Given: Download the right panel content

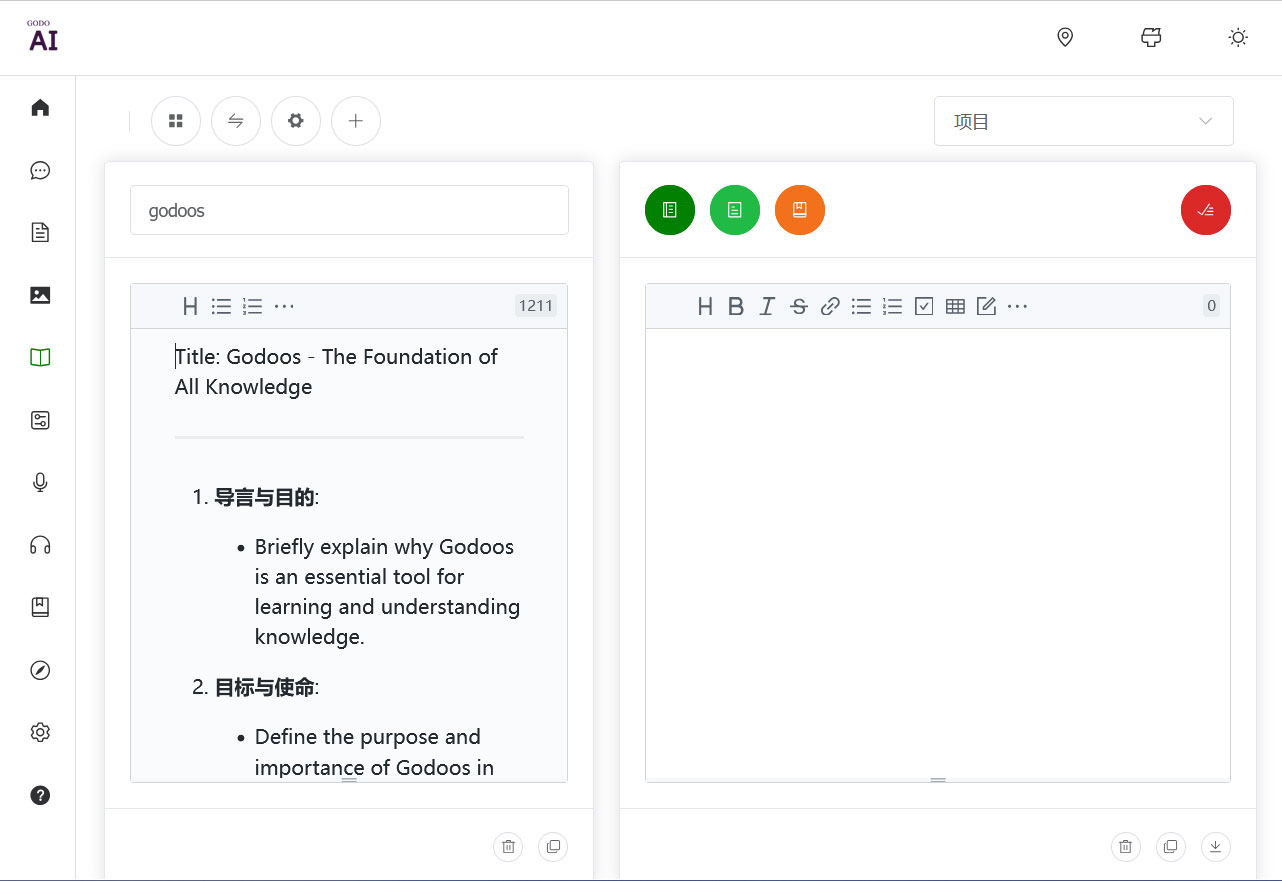Looking at the screenshot, I should coord(1216,847).
